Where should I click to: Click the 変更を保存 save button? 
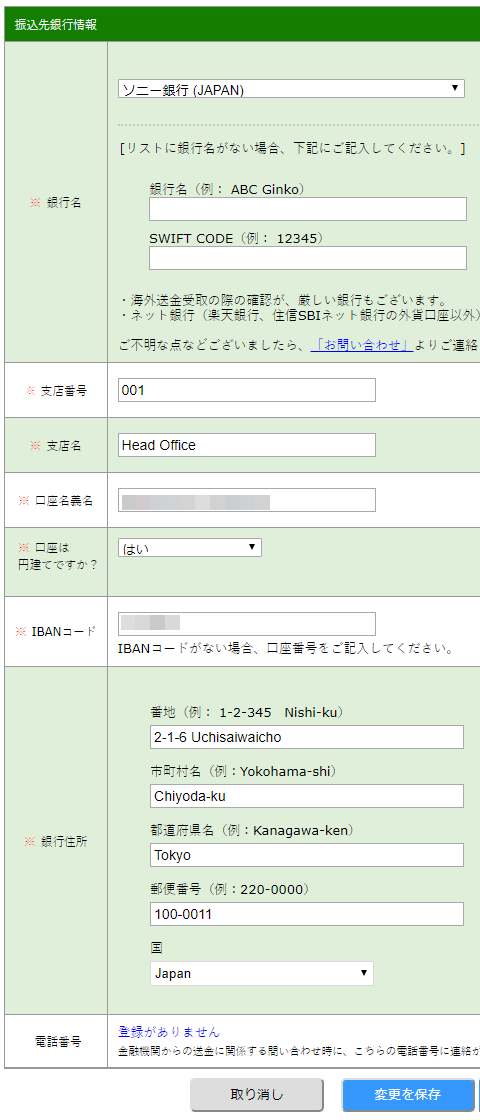click(x=409, y=1094)
